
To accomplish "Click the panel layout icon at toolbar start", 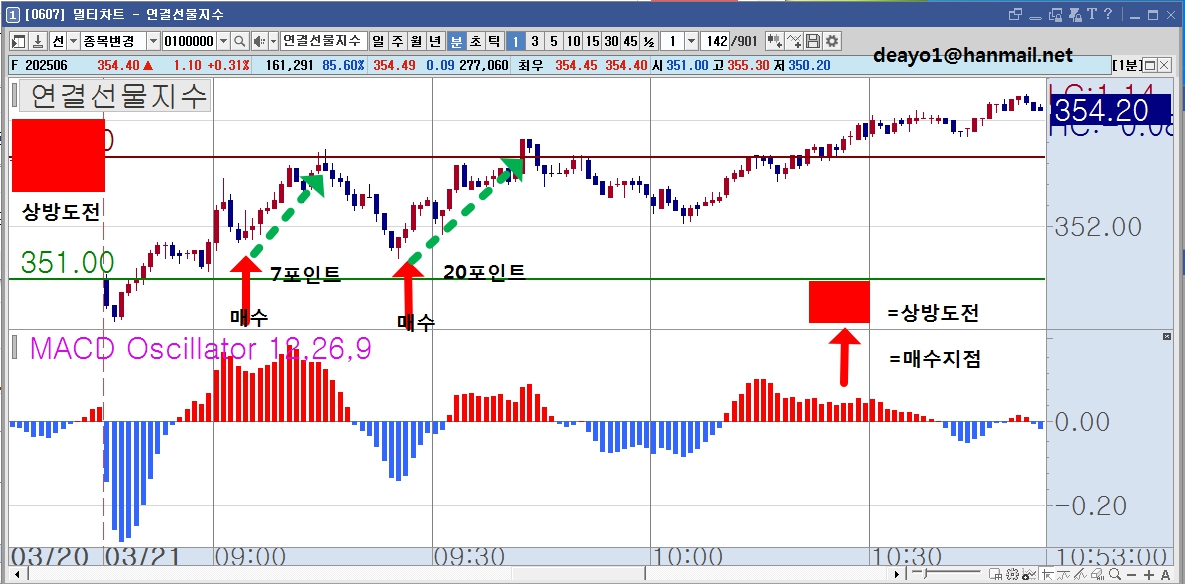I will click(19, 41).
